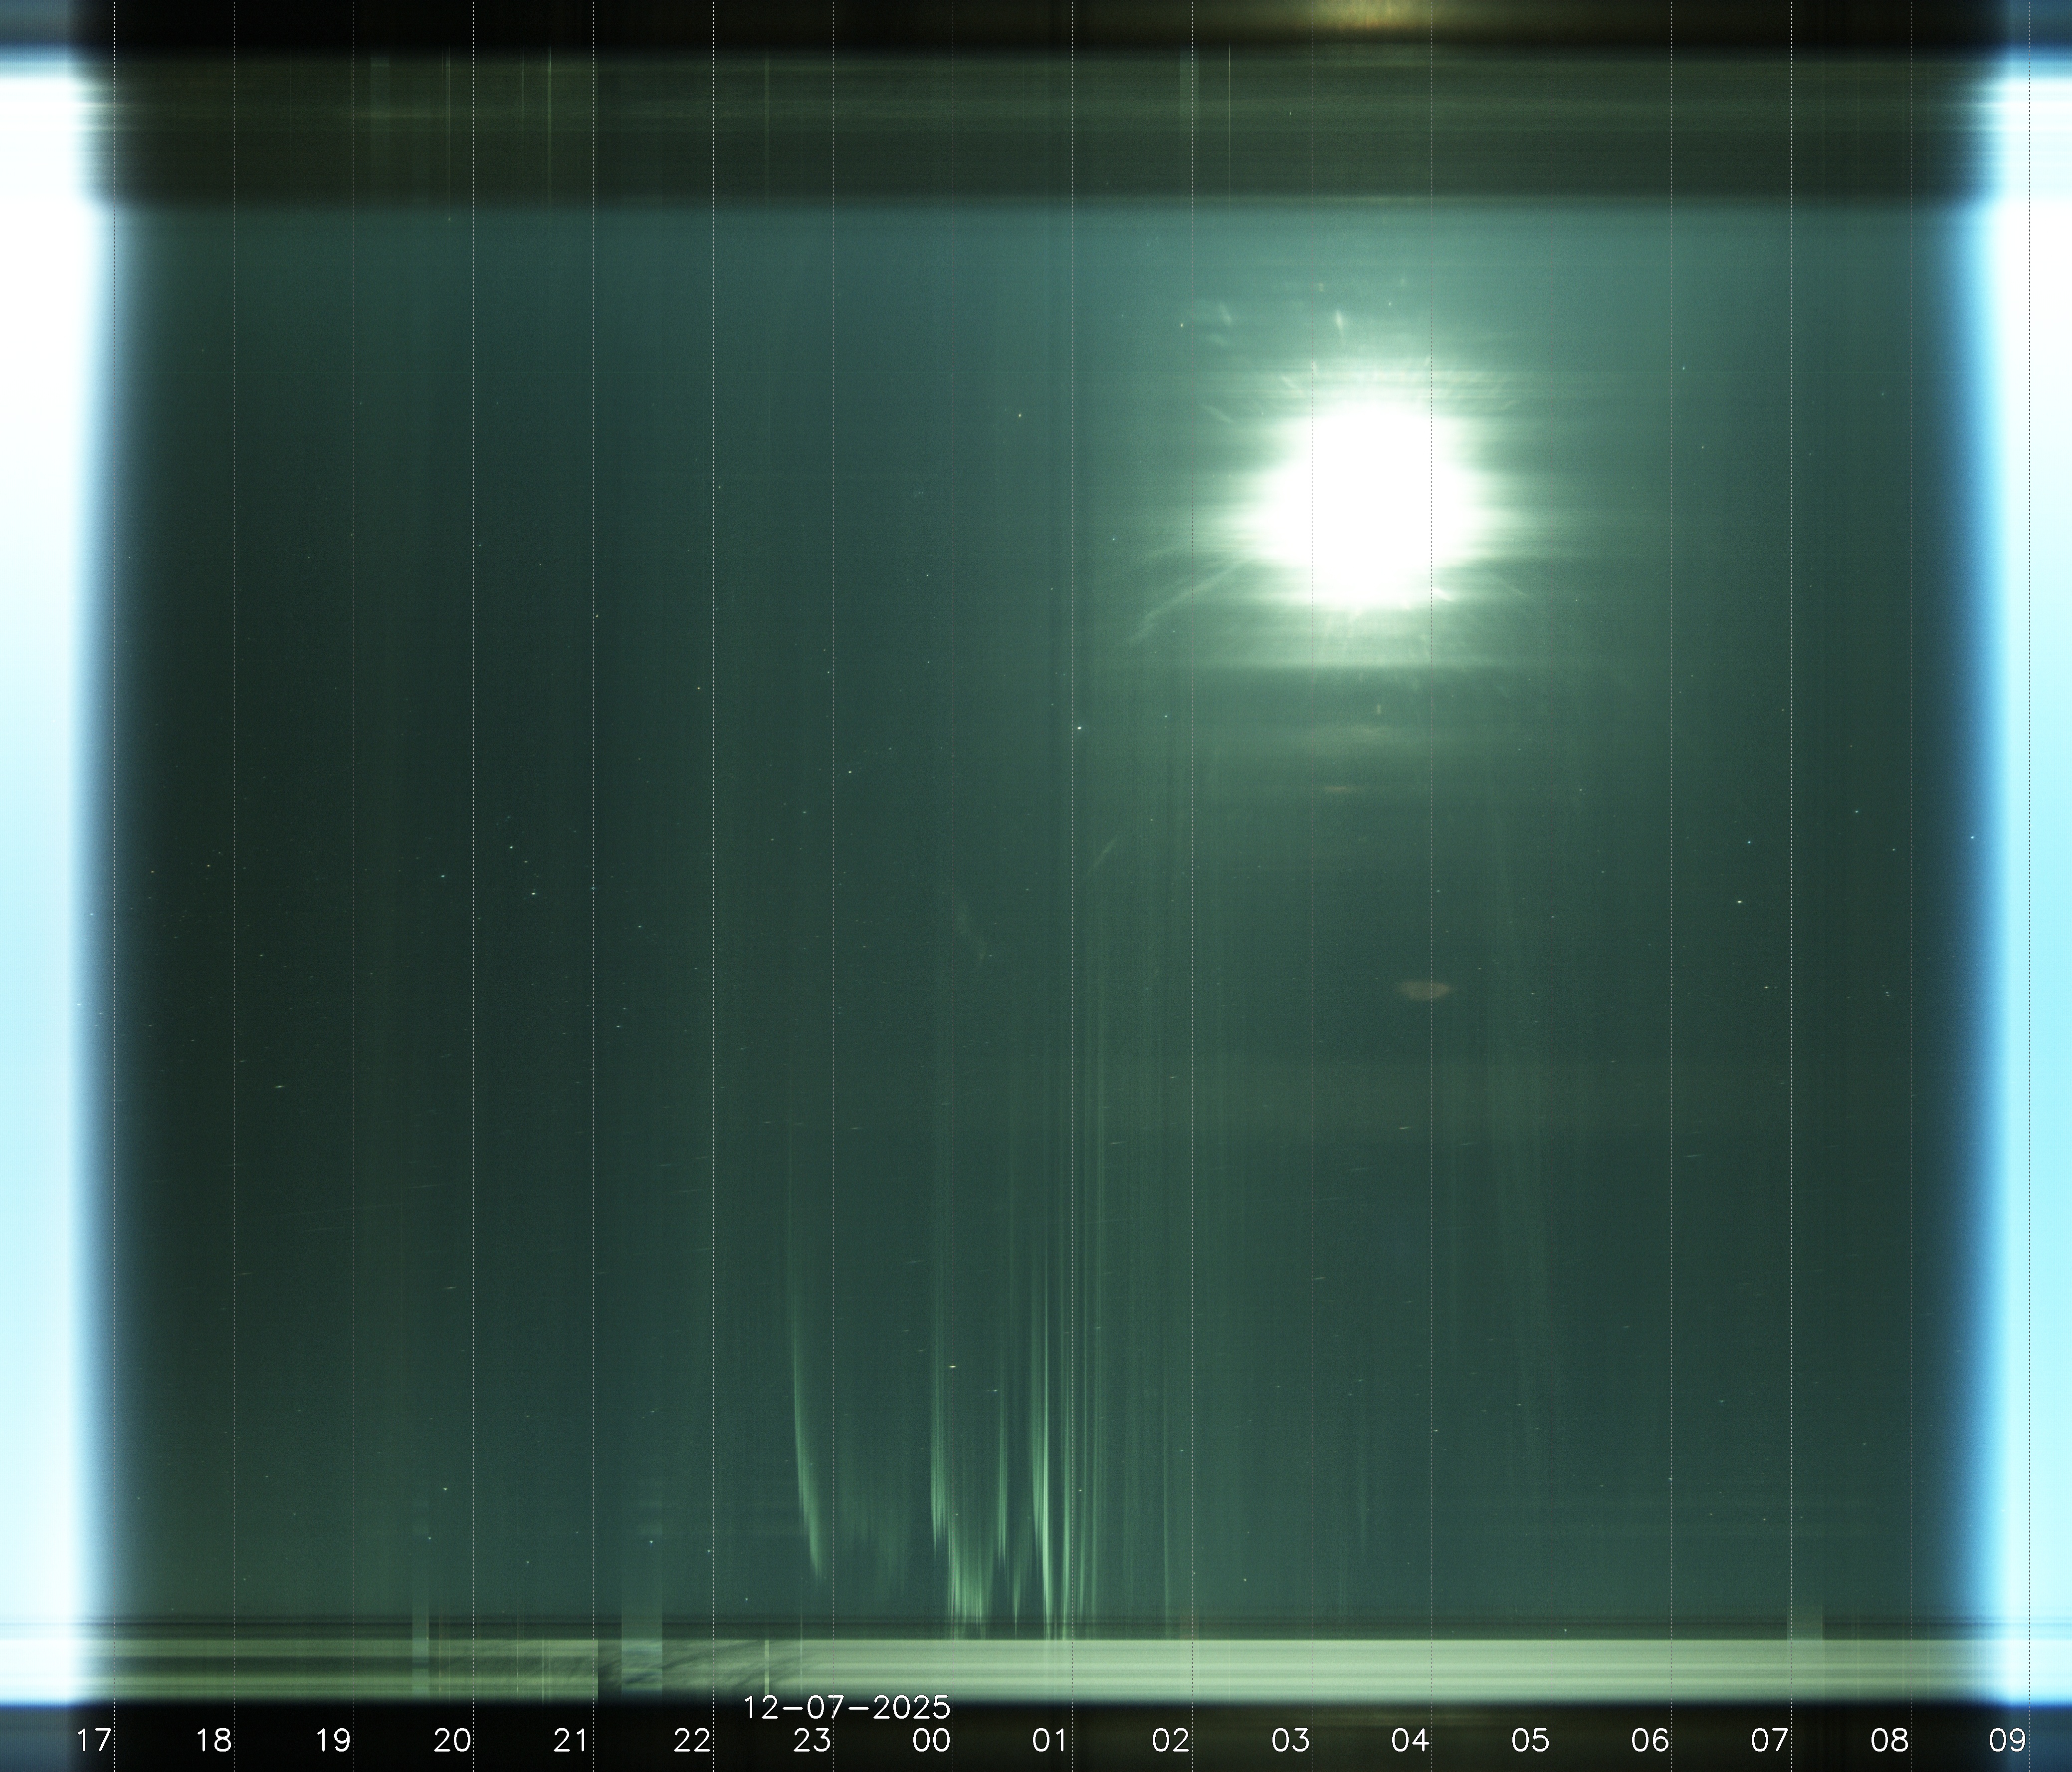Click the 12-07-2025 date label
This screenshot has width=2072, height=1772.
846,1707
